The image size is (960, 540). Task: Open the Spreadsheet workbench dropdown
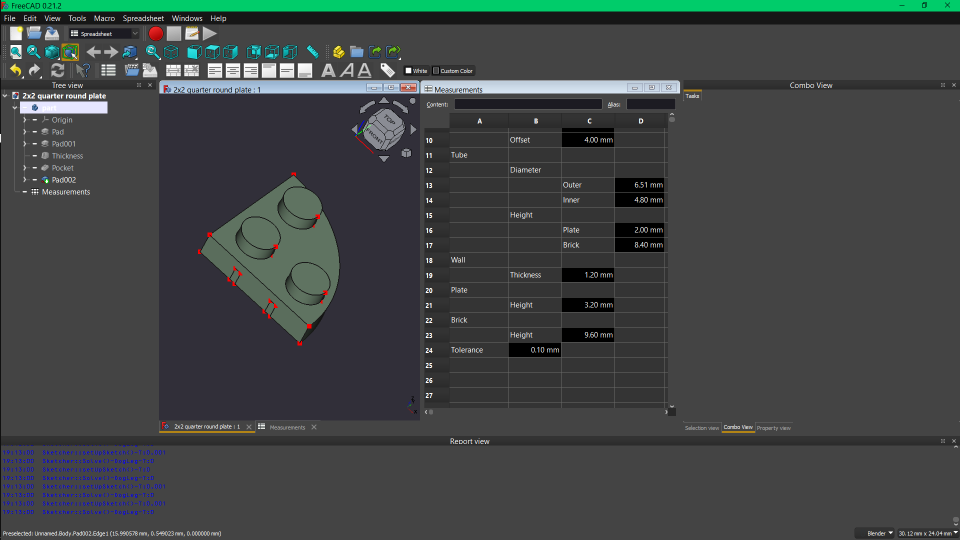pyautogui.click(x=104, y=33)
